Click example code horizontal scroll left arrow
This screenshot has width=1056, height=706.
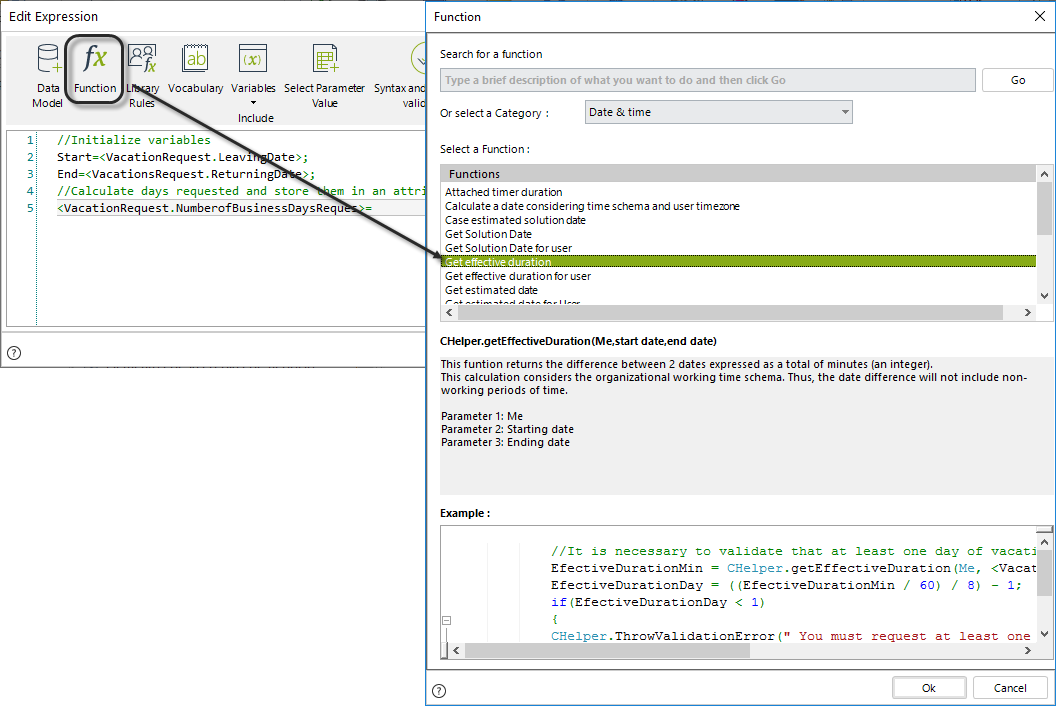(x=456, y=651)
